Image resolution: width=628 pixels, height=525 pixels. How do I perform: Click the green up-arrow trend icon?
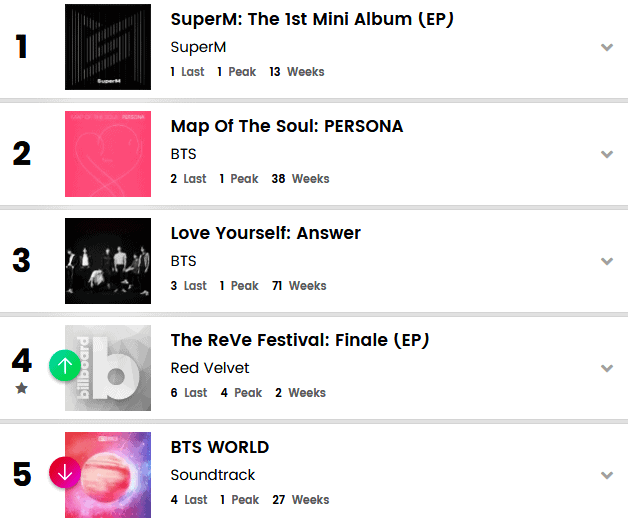click(x=65, y=365)
